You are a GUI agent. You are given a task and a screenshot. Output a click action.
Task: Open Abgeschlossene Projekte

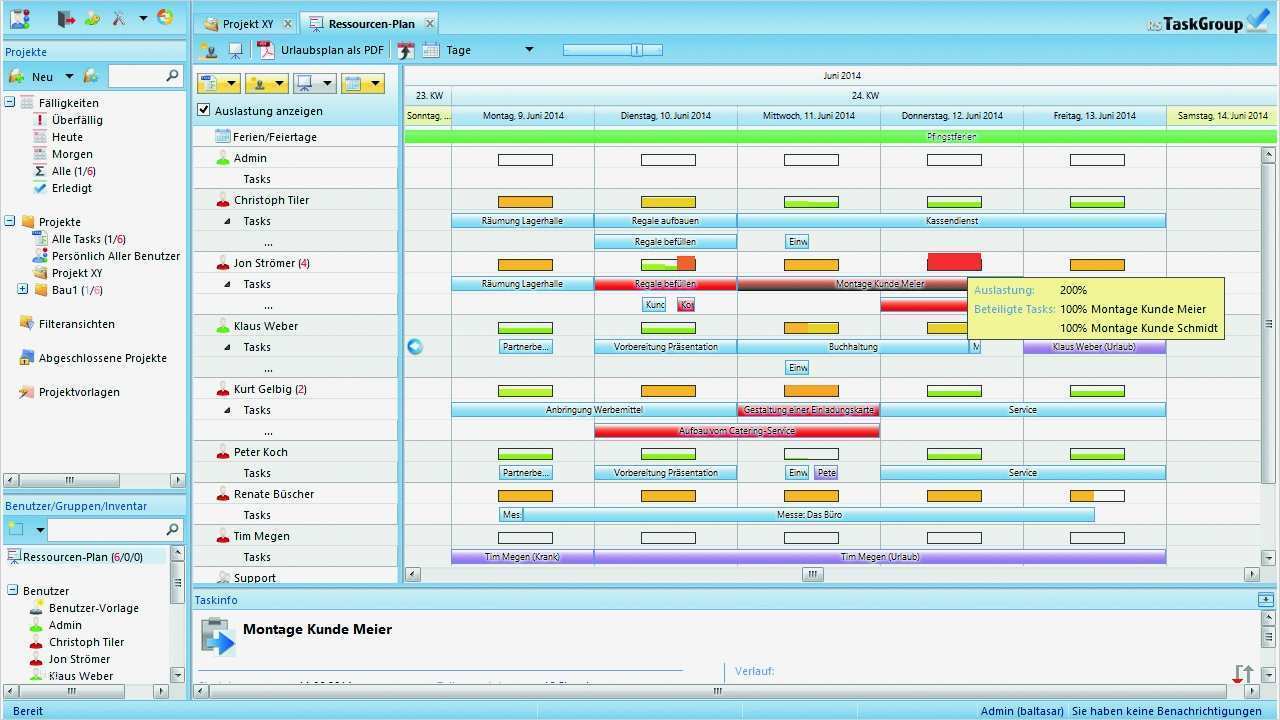click(103, 358)
